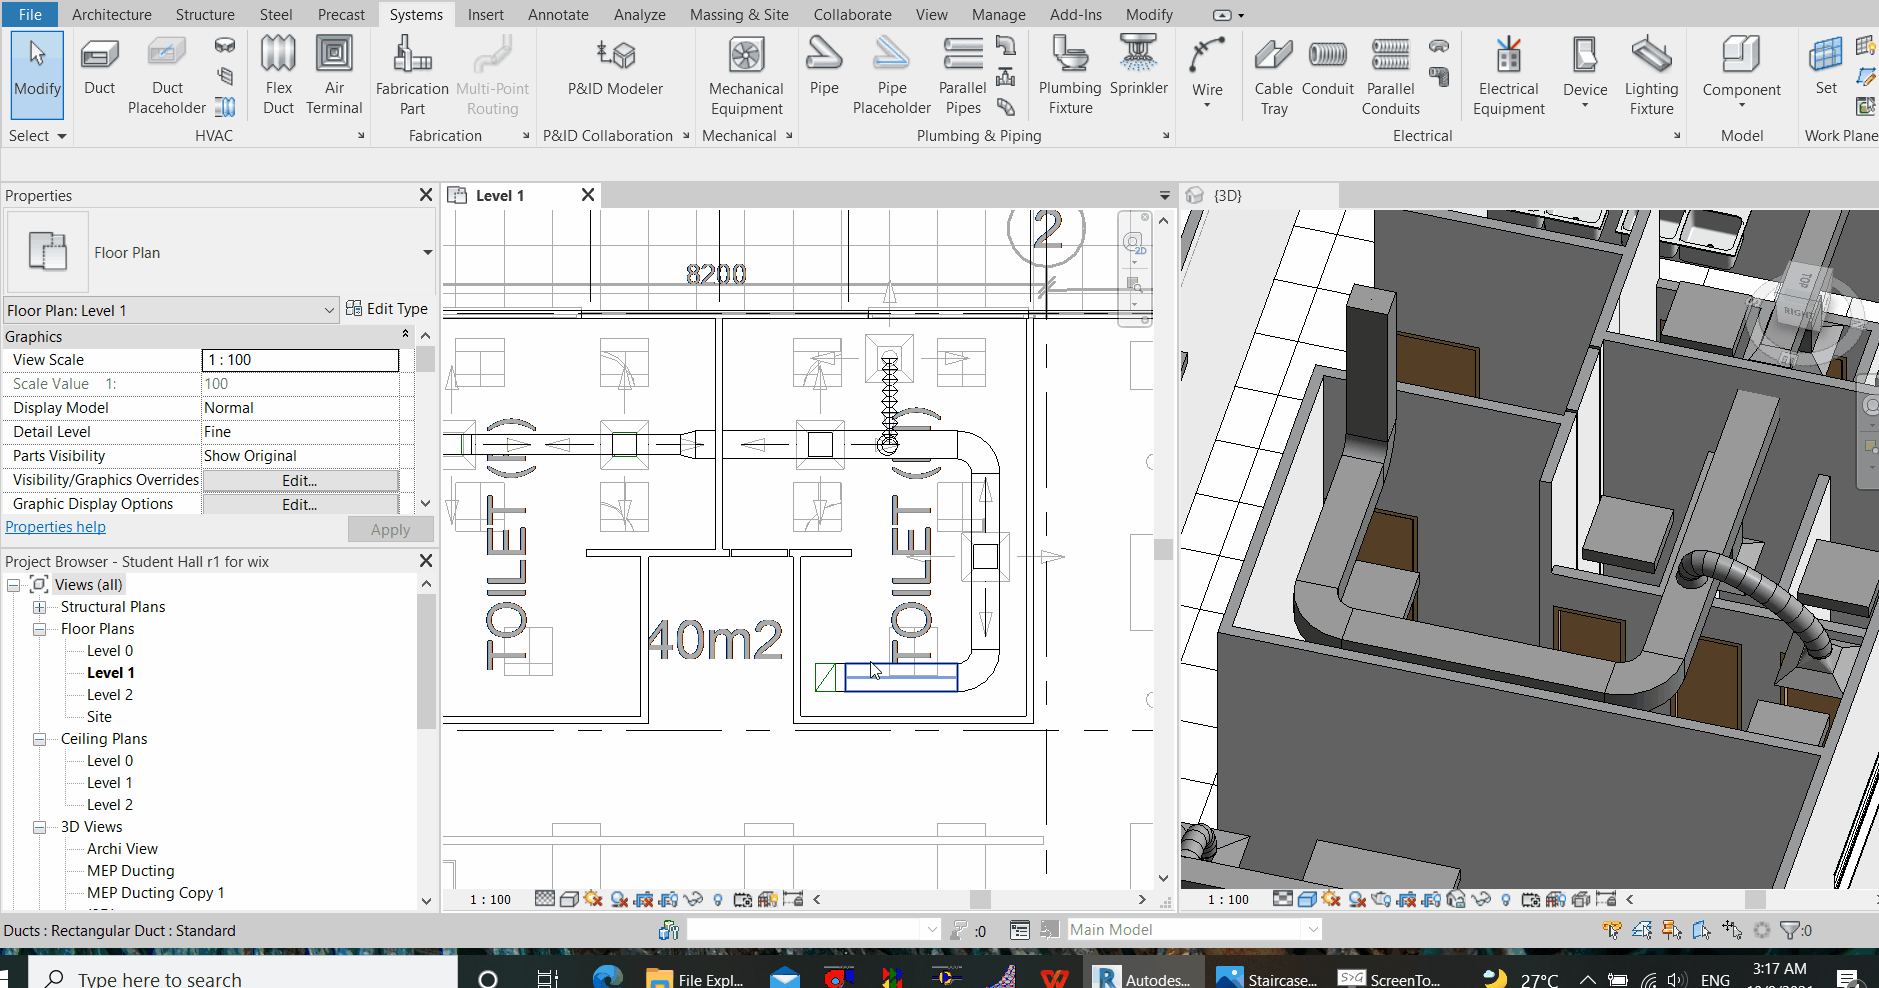Click the Level 1 view horizontal scrollbar thumb
Viewport: 1879px width, 988px height.
pos(980,899)
